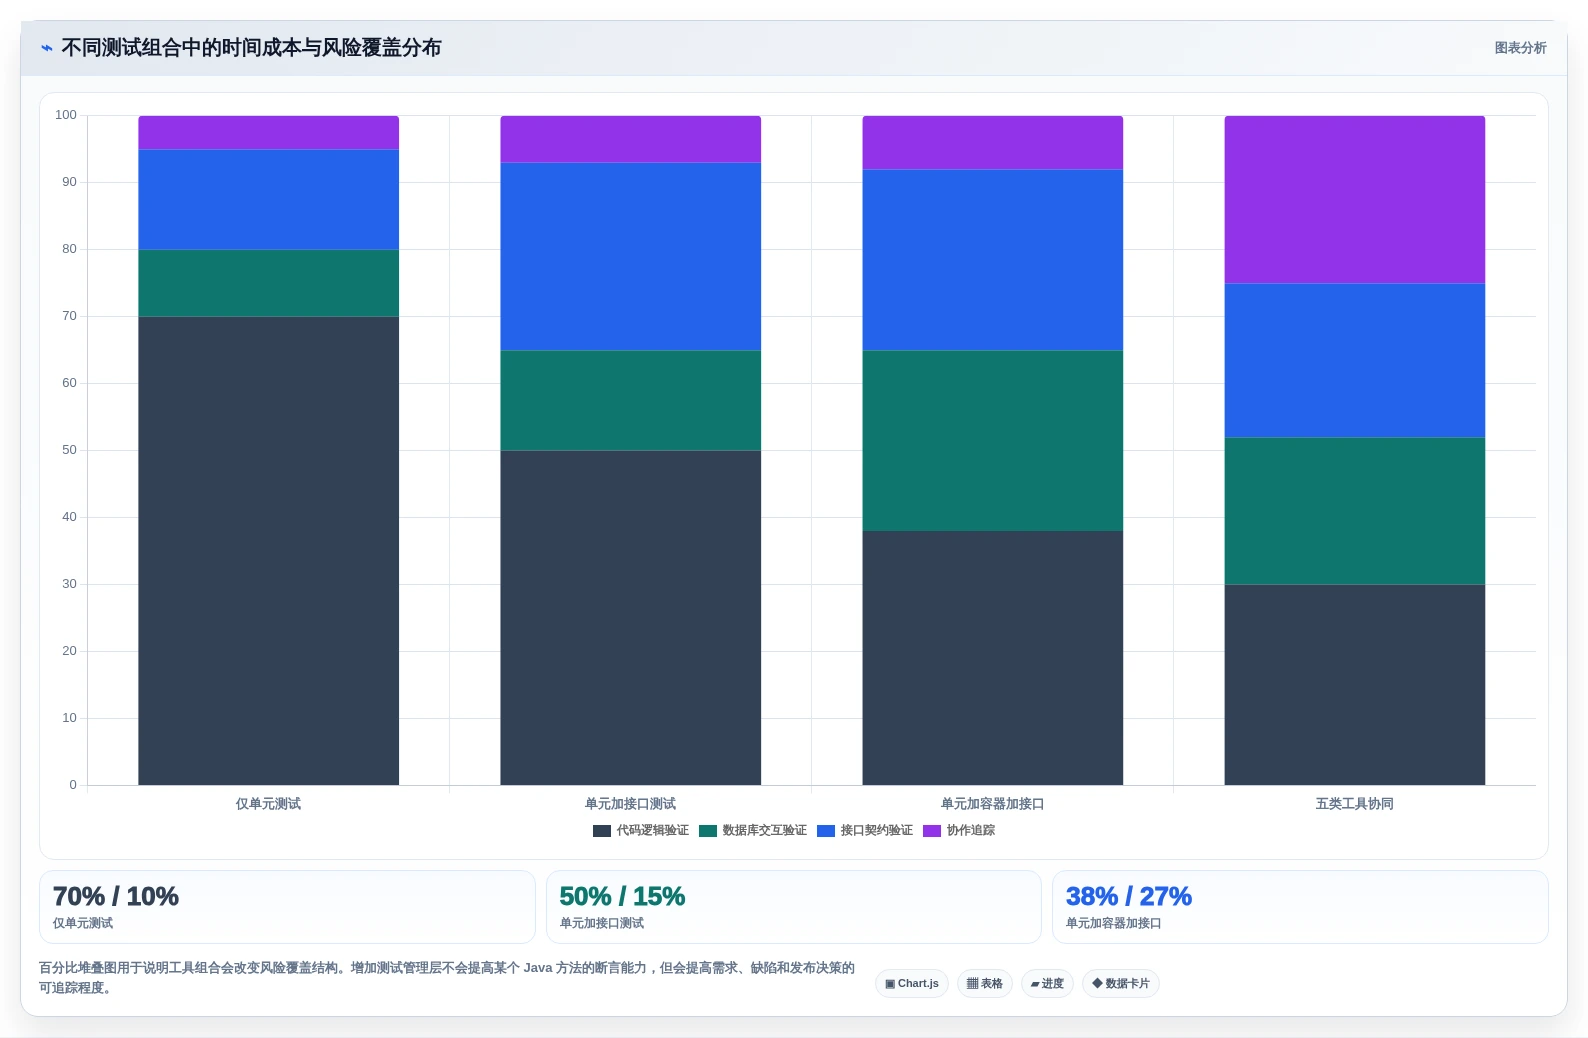Click the lightning icon beside the chart title
The image size is (1588, 1038).
point(47,48)
